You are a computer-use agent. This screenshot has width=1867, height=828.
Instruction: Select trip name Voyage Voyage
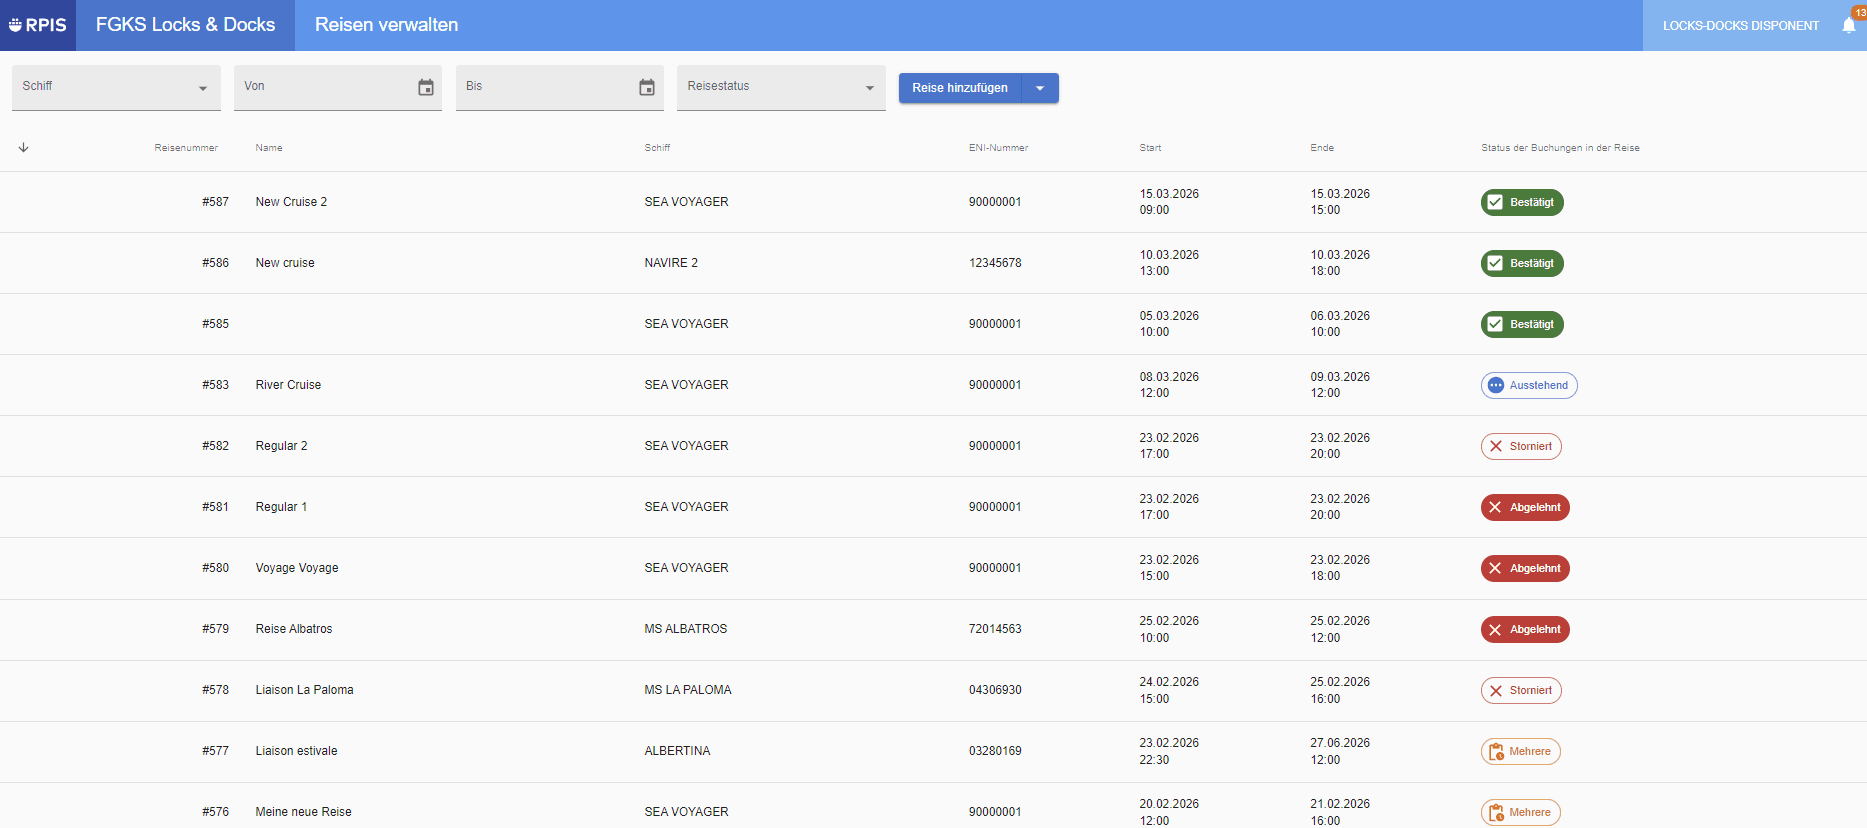click(x=297, y=568)
